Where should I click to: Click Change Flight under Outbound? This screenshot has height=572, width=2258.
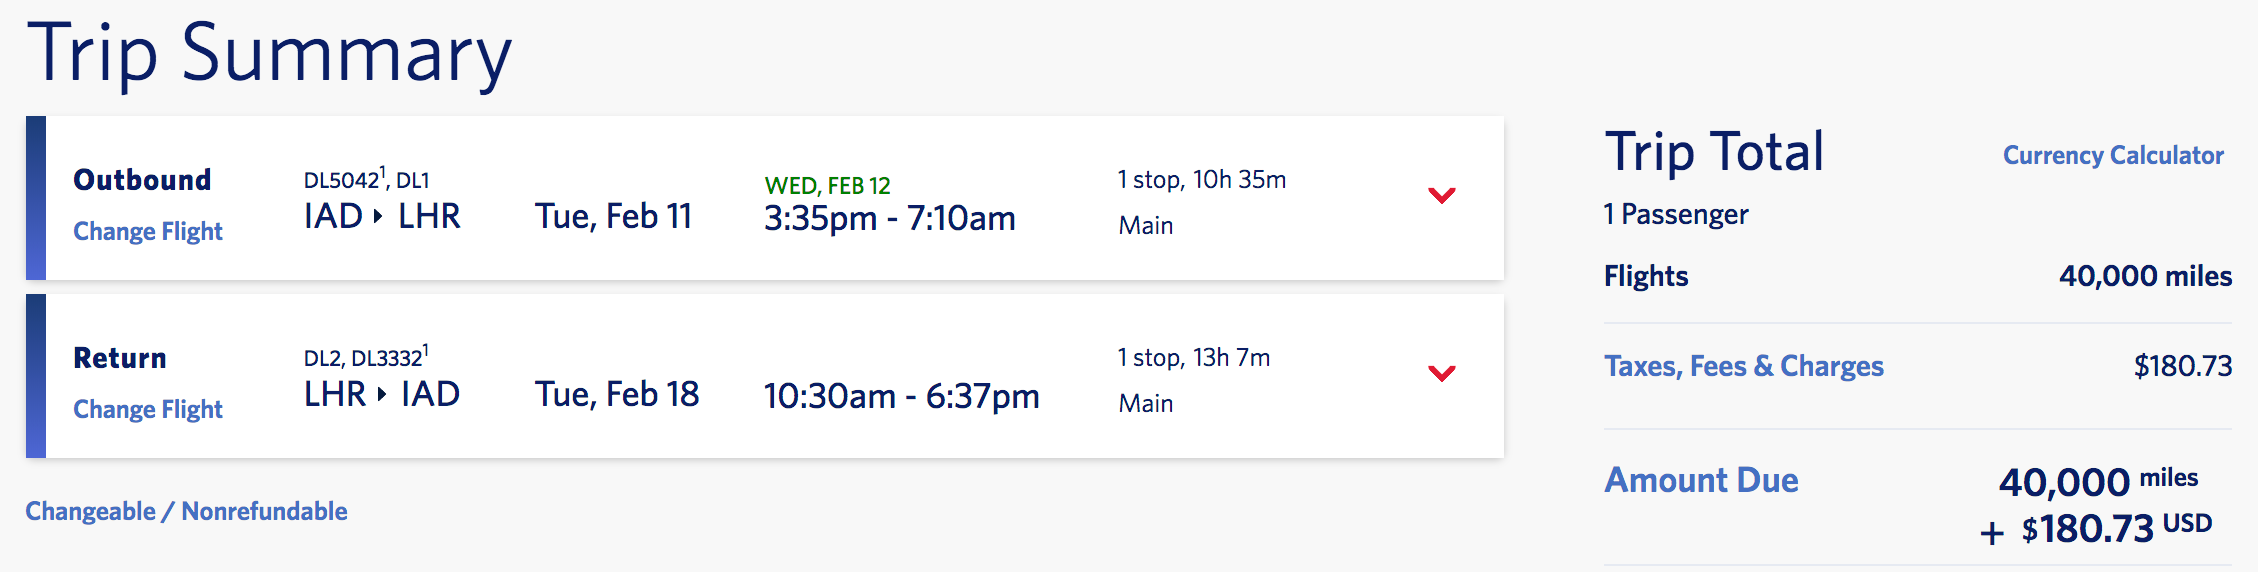click(x=148, y=231)
